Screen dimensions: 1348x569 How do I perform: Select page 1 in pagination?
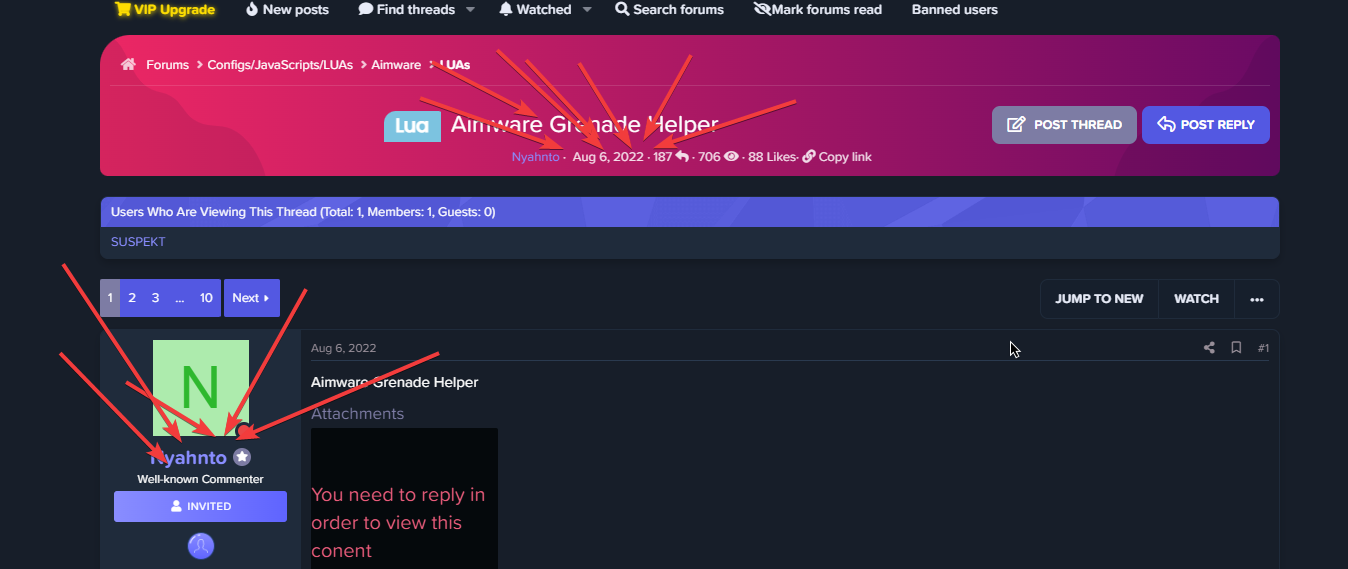coord(110,298)
